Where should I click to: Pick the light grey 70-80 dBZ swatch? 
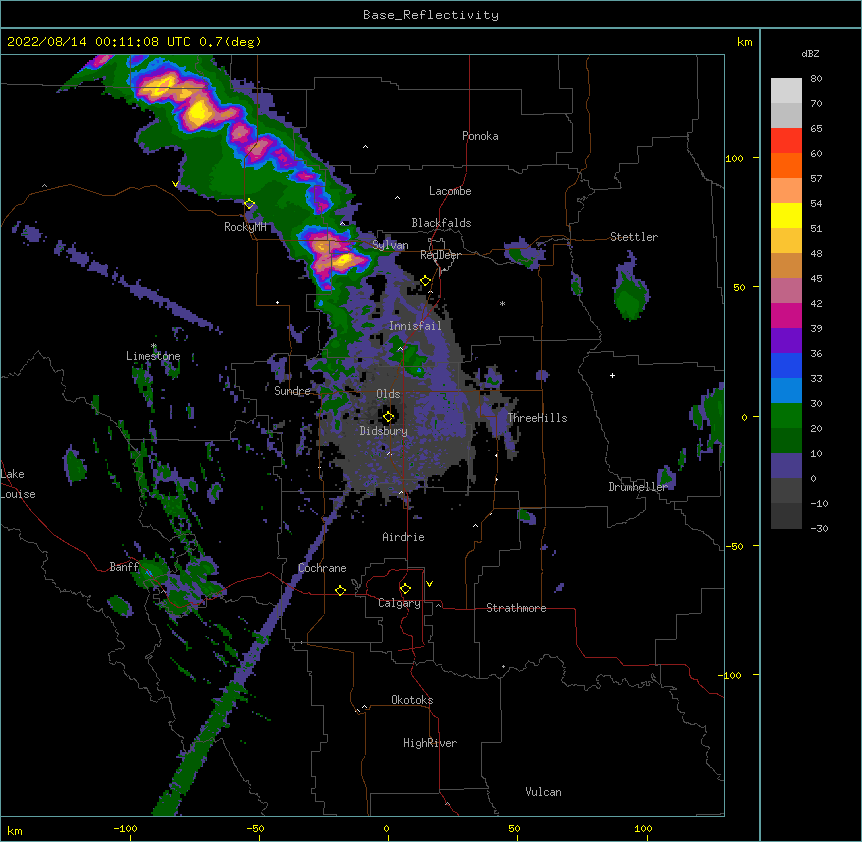coord(786,91)
